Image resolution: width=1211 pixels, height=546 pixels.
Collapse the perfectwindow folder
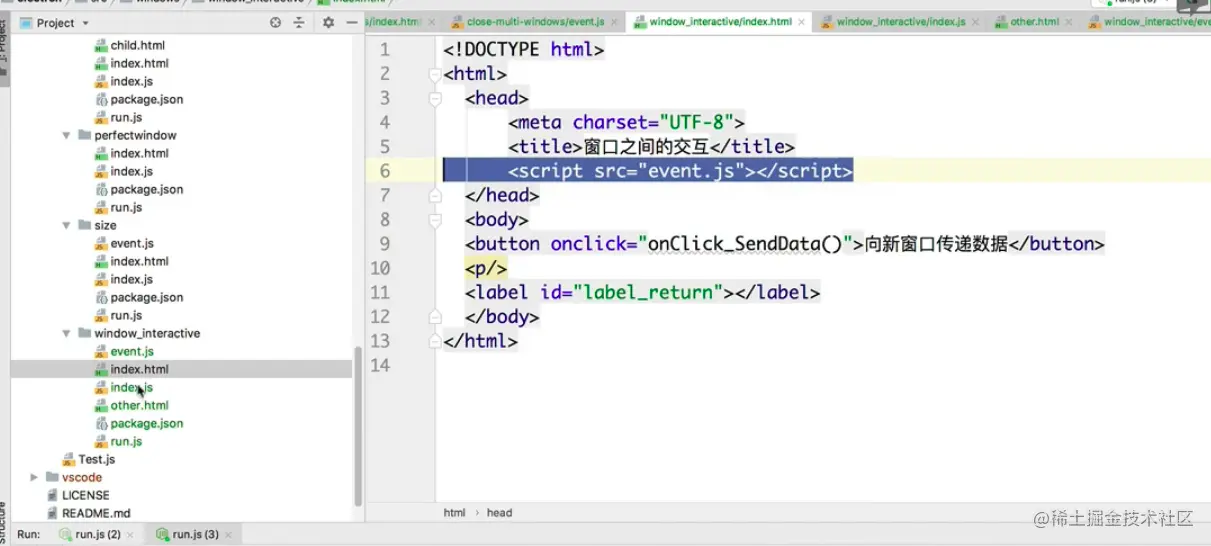tap(67, 135)
